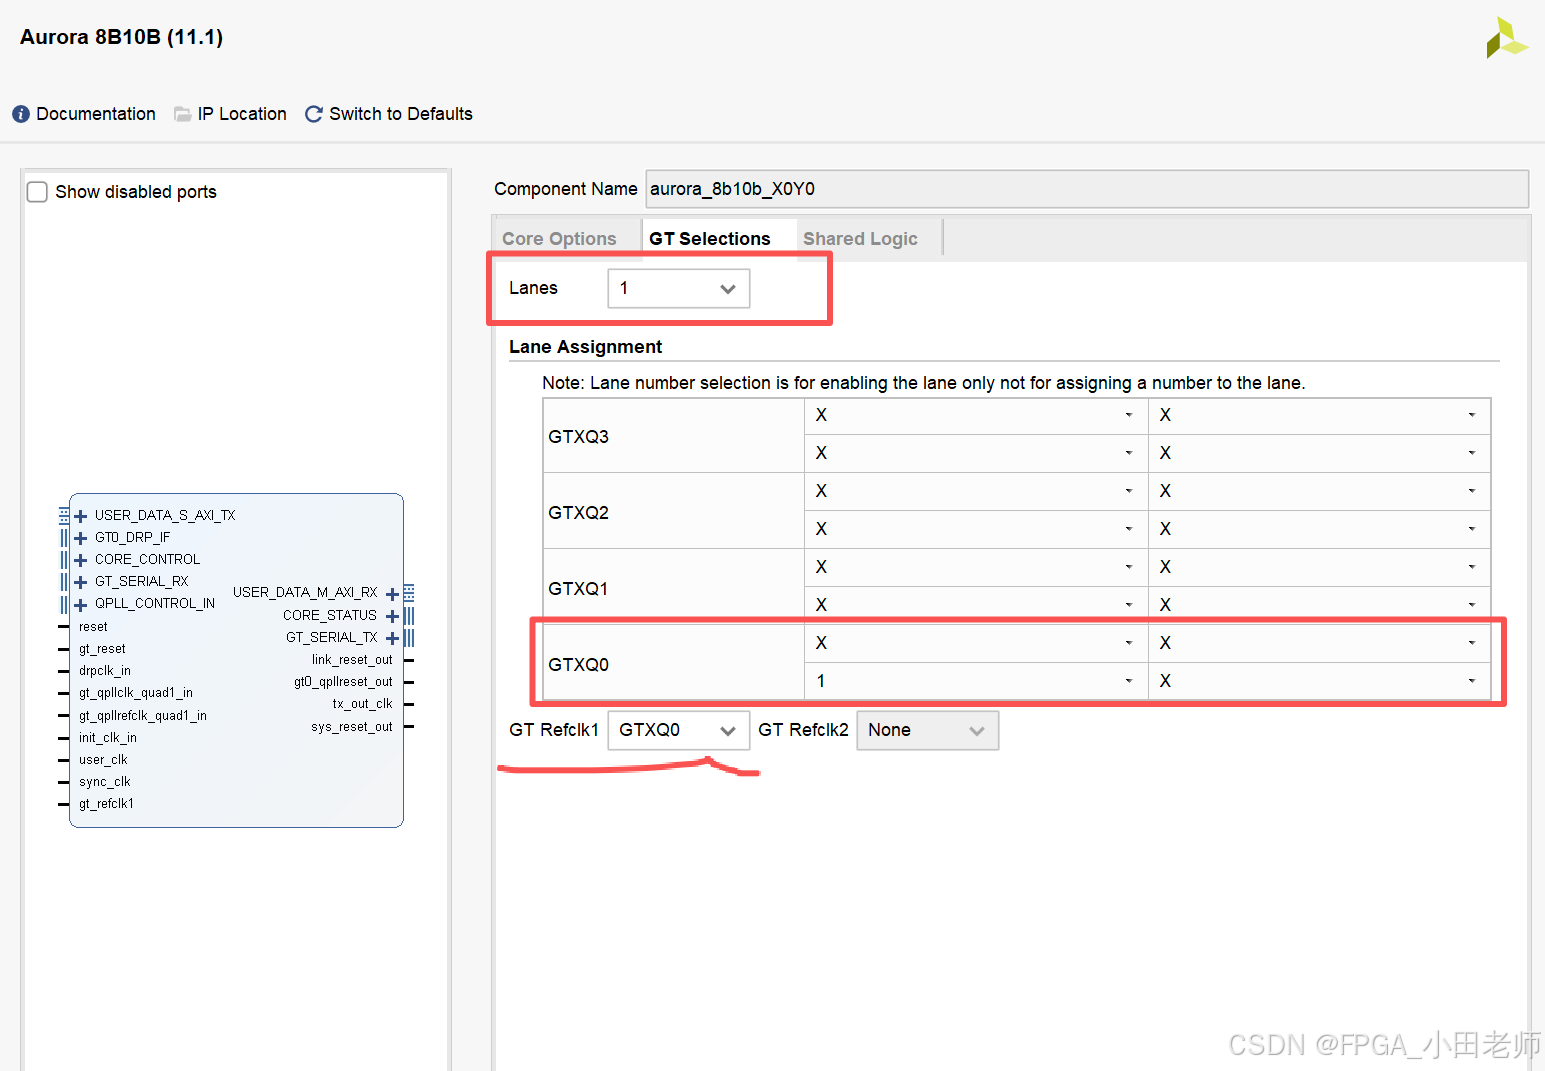Expand the USER_DATA_S_AXI_TX plus icon
Screen dimensions: 1545x1071
[x=81, y=516]
